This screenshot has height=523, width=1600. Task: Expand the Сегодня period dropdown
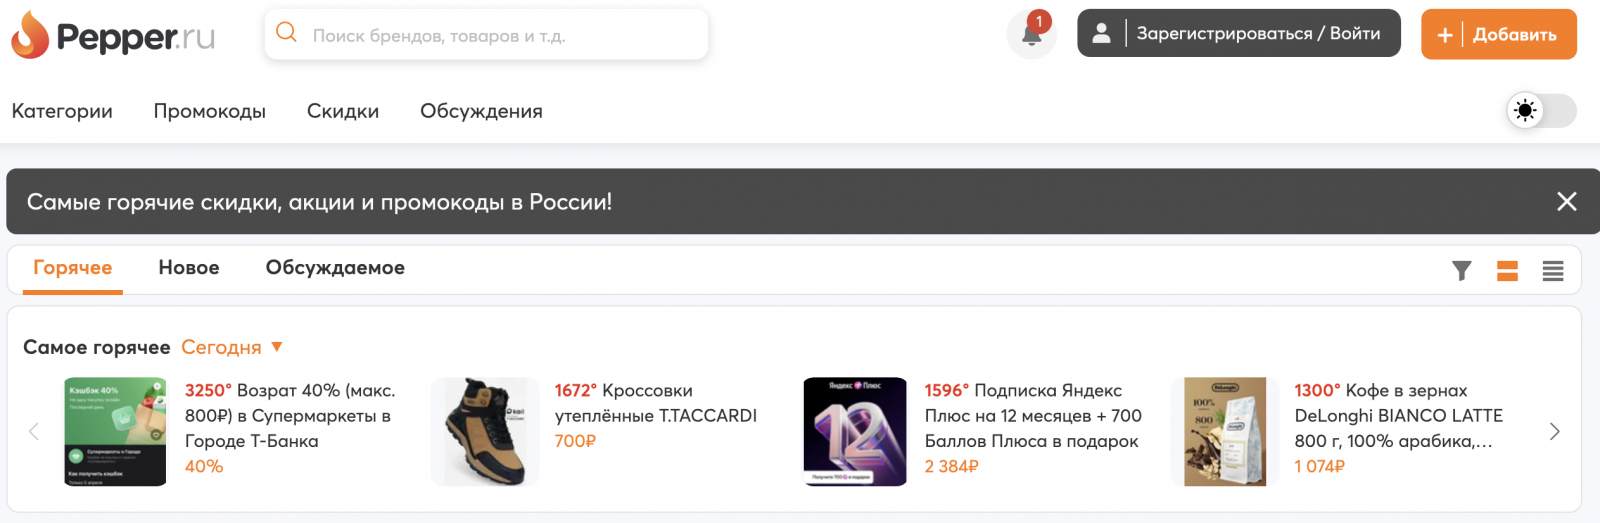(x=232, y=347)
